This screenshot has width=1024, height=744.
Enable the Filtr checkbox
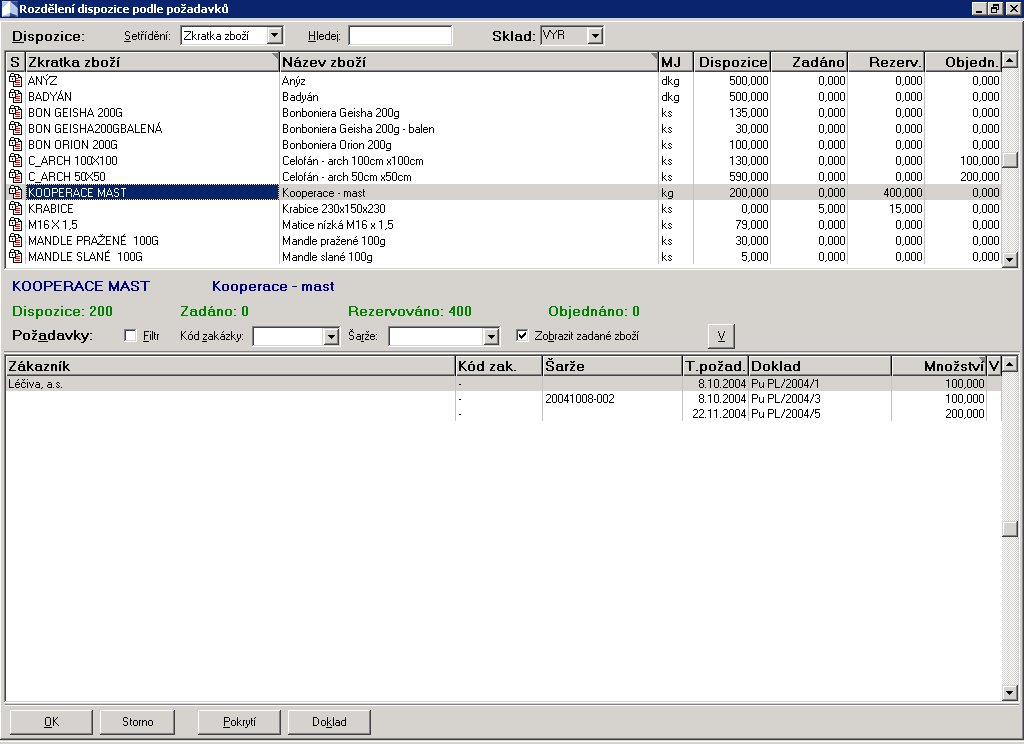[x=129, y=336]
